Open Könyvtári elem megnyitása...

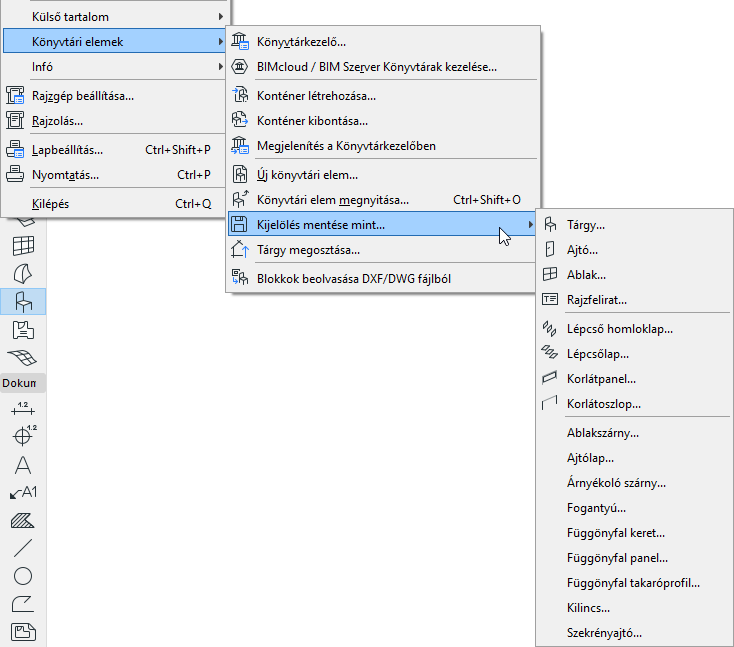point(382,200)
